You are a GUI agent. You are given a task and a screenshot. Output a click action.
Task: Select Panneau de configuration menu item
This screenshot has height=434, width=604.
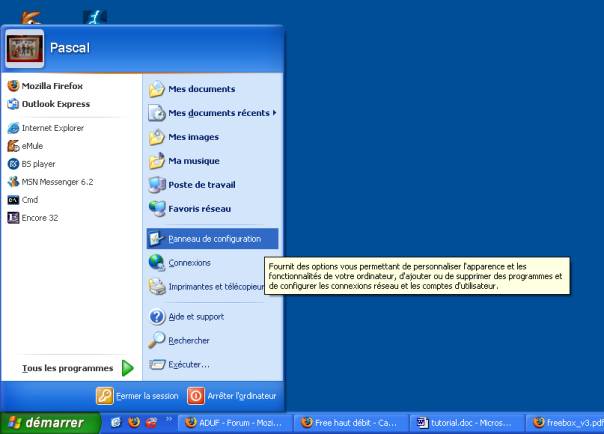click(x=212, y=239)
